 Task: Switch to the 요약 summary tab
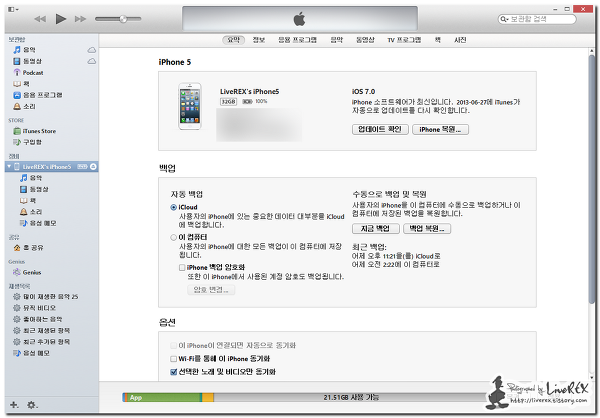[x=233, y=40]
